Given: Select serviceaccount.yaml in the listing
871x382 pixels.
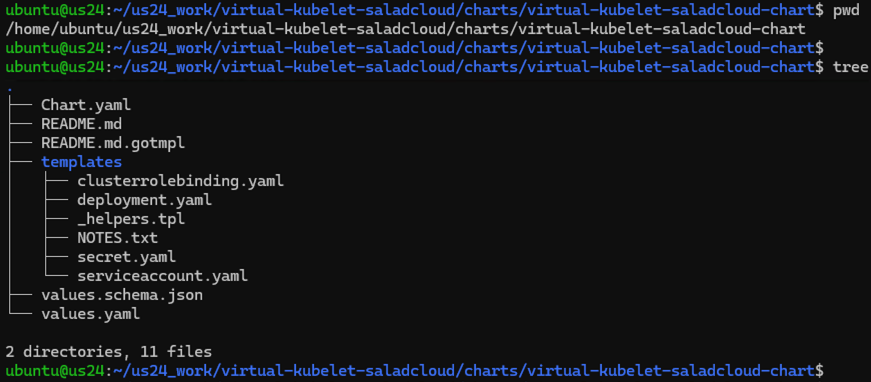Looking at the screenshot, I should 163,276.
